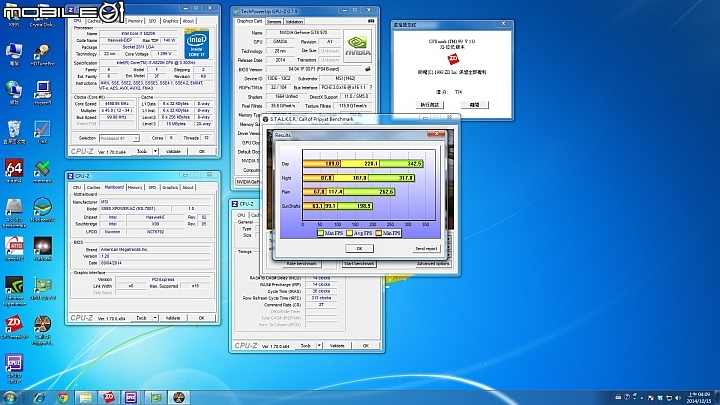Screen dimensions: 720x405
Task: Click the Intel Core i7 logo in CPU-Z
Action: pos(197,44)
